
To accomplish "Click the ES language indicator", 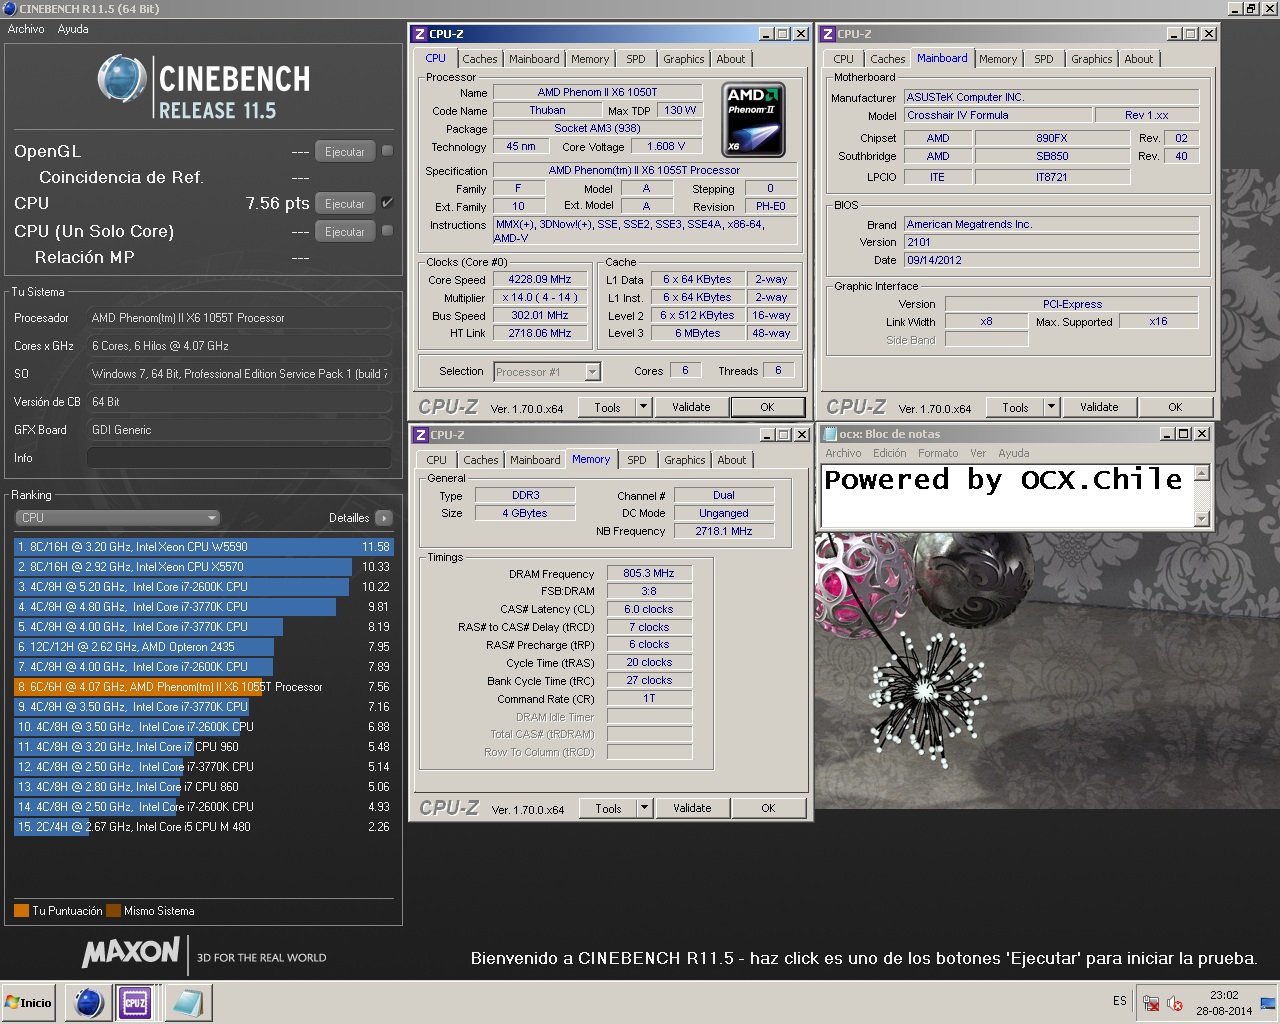I will [x=1120, y=1001].
